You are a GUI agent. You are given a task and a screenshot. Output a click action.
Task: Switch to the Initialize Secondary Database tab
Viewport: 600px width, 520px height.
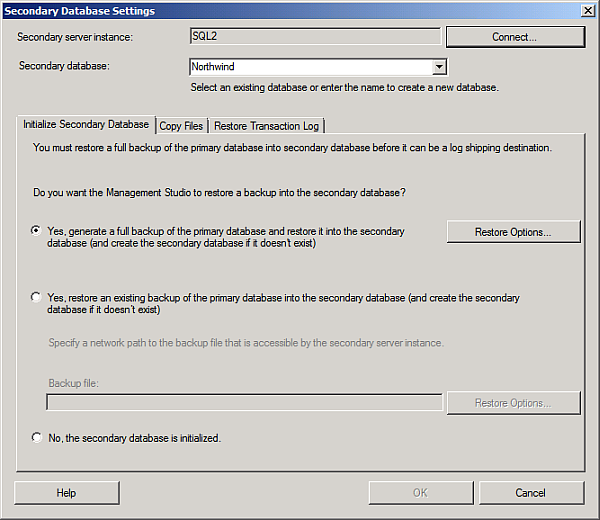tap(86, 125)
